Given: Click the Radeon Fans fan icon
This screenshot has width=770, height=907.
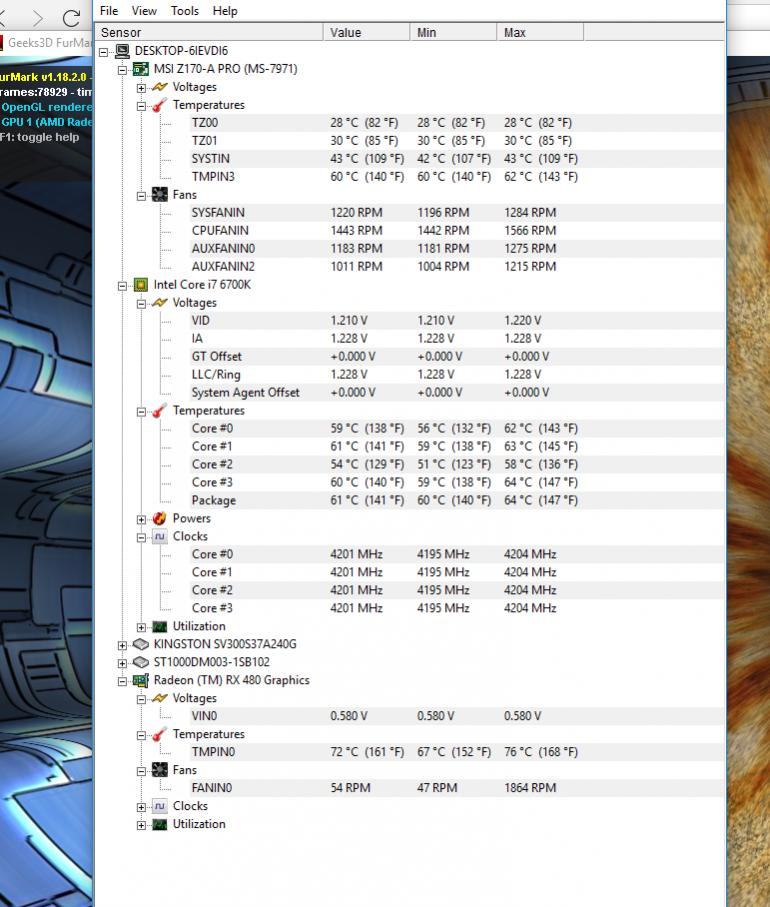Looking at the screenshot, I should pos(160,770).
